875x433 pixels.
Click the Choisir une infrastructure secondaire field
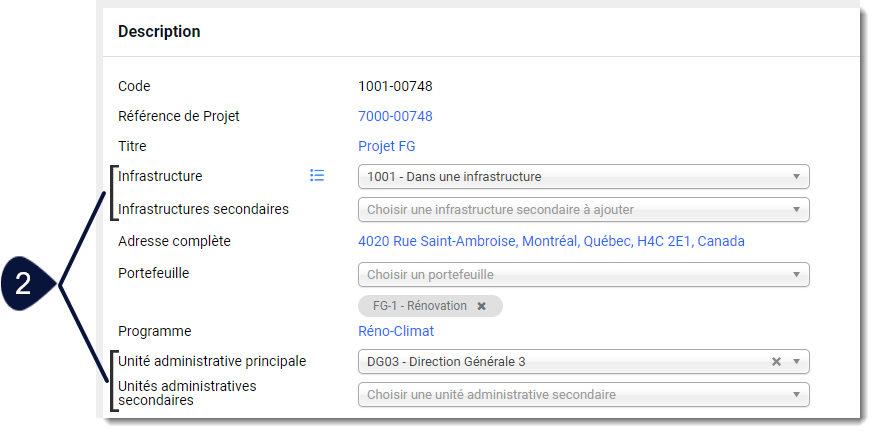click(584, 210)
